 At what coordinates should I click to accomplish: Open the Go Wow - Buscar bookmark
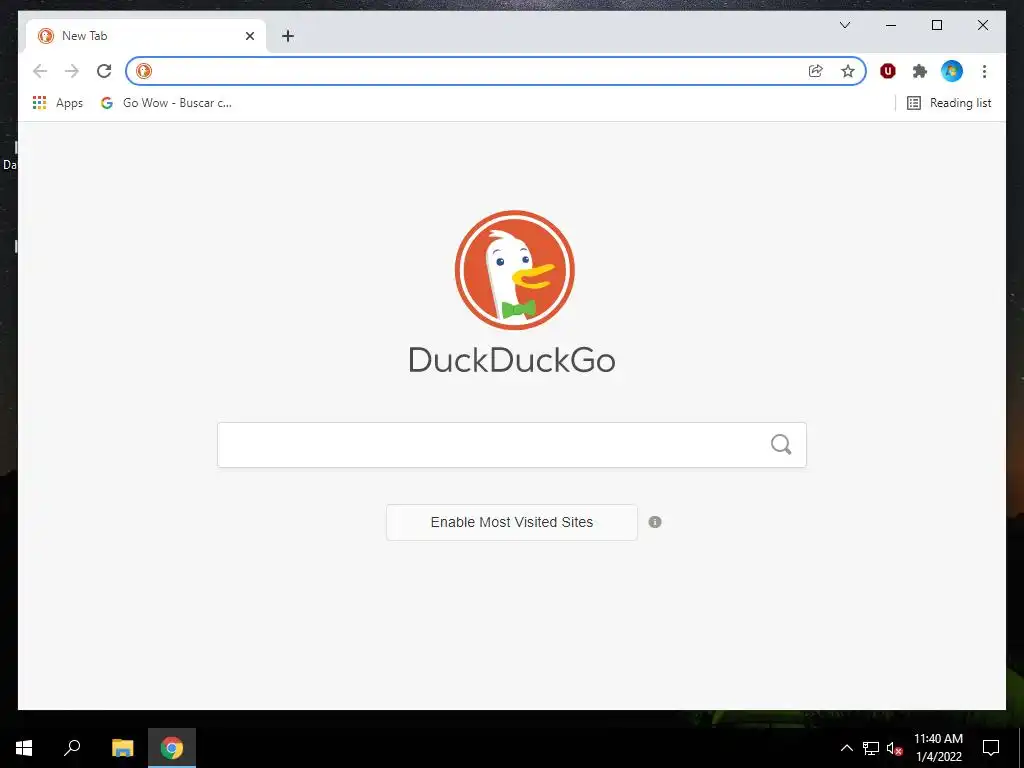[166, 103]
